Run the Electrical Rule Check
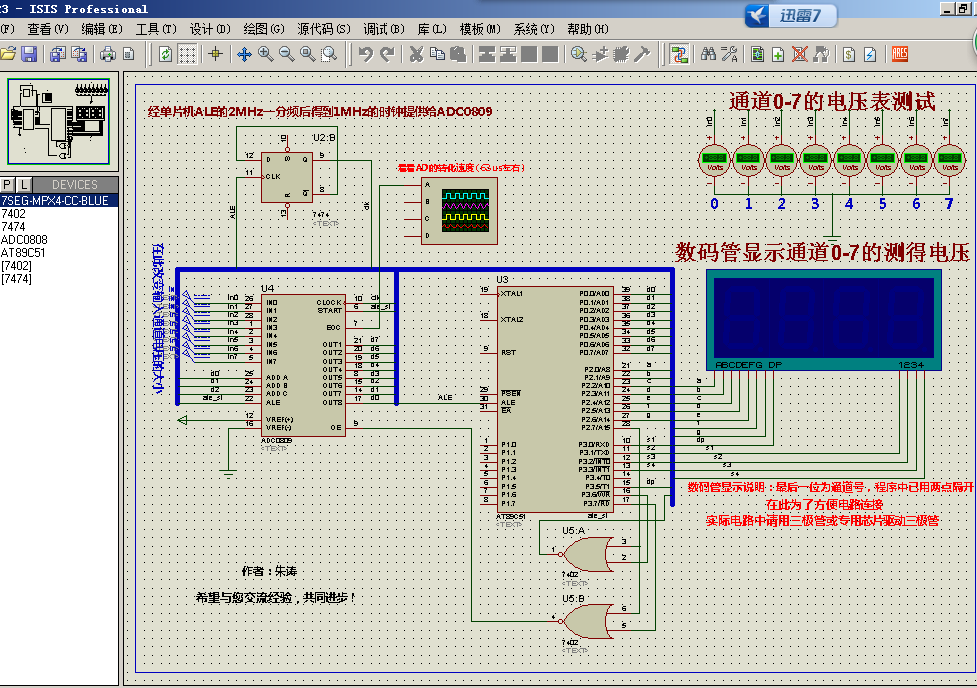The height and width of the screenshot is (688, 977). pos(870,54)
